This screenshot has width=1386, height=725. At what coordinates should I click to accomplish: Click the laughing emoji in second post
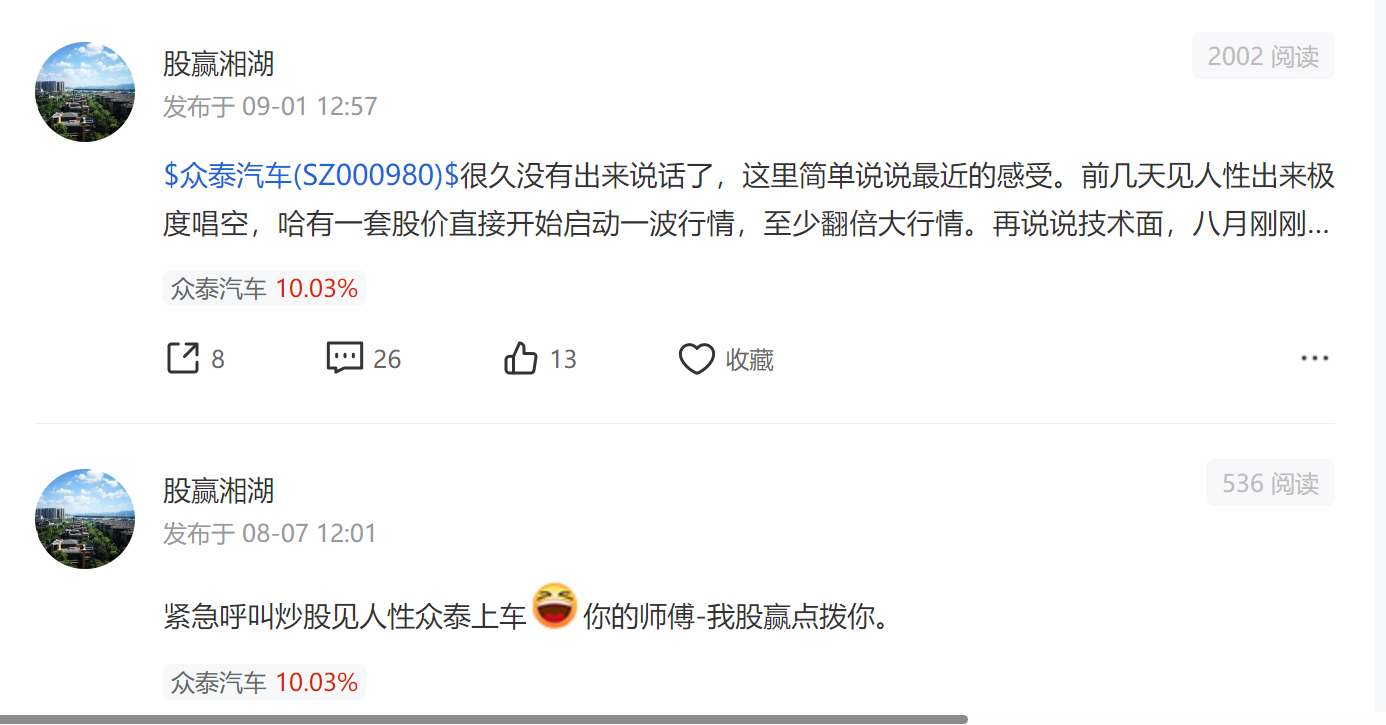(555, 606)
